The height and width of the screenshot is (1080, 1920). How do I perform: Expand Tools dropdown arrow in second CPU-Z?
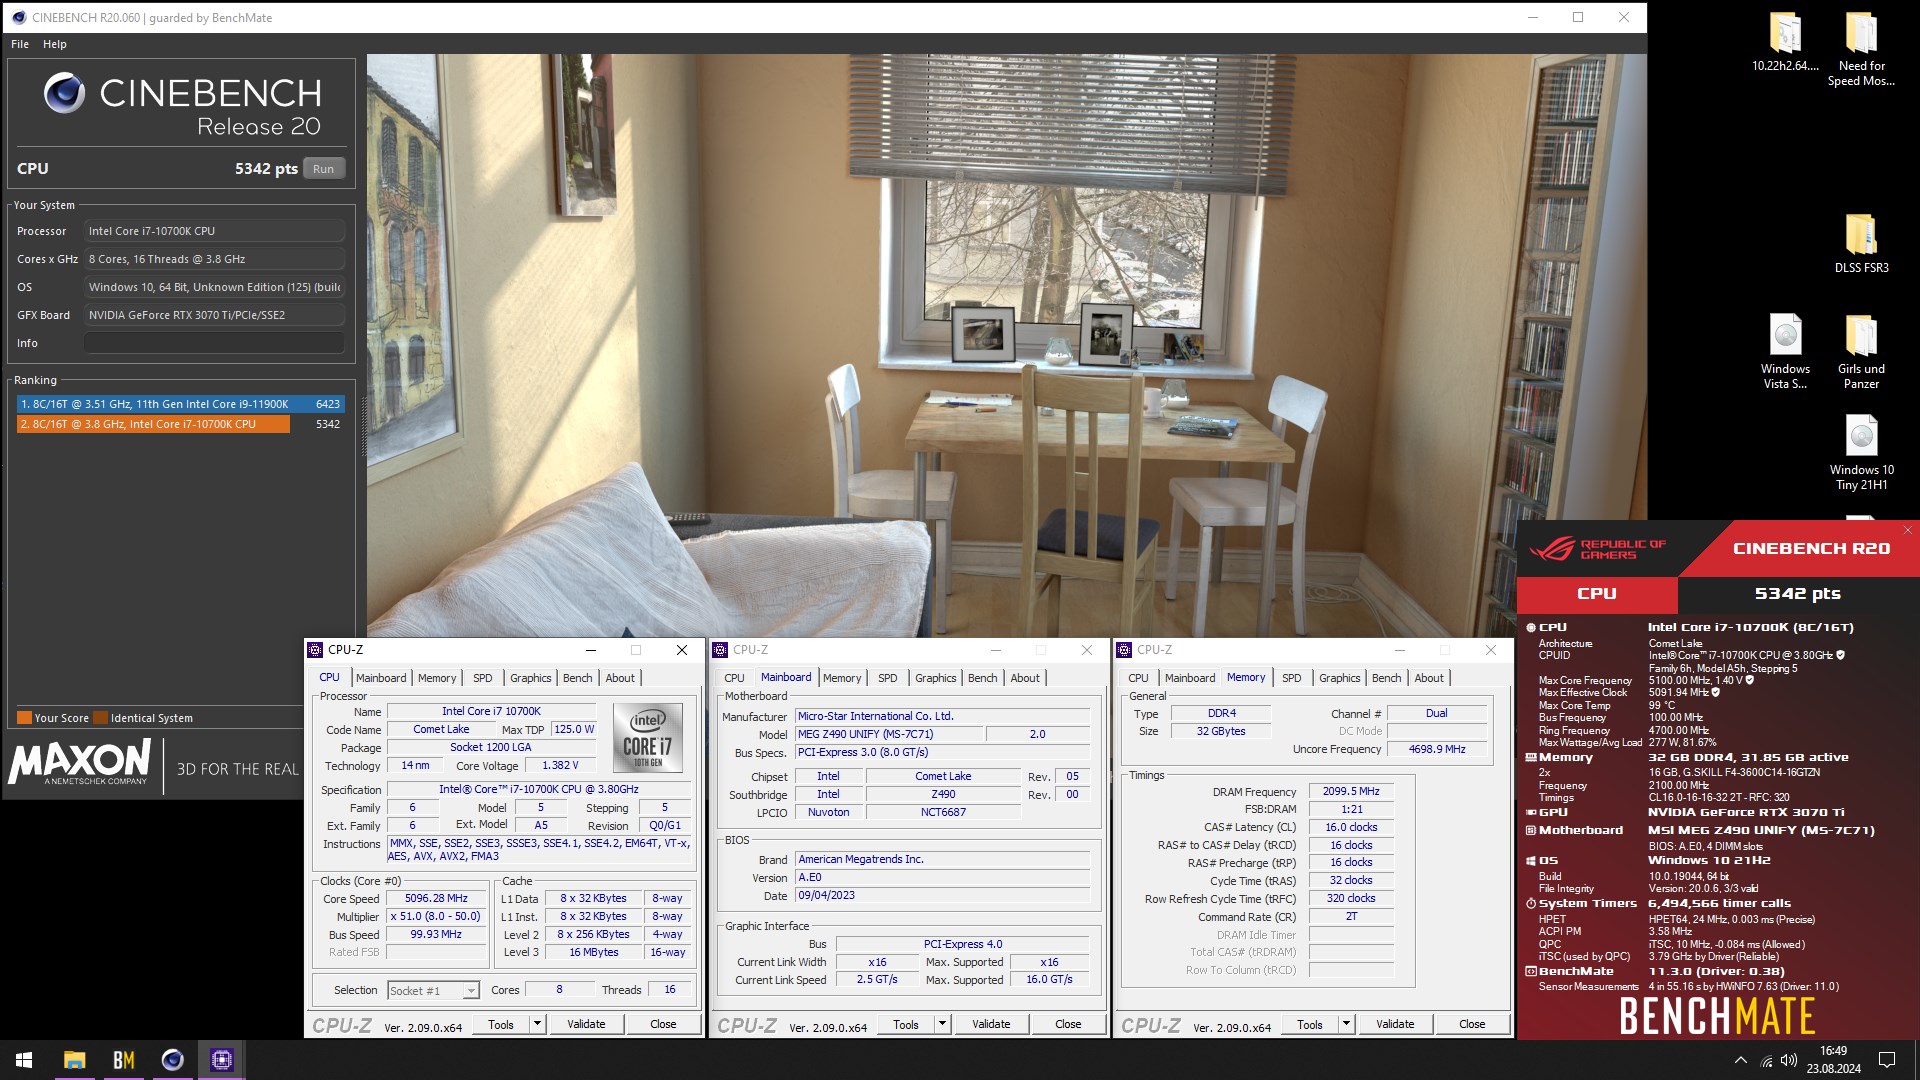(x=942, y=1024)
